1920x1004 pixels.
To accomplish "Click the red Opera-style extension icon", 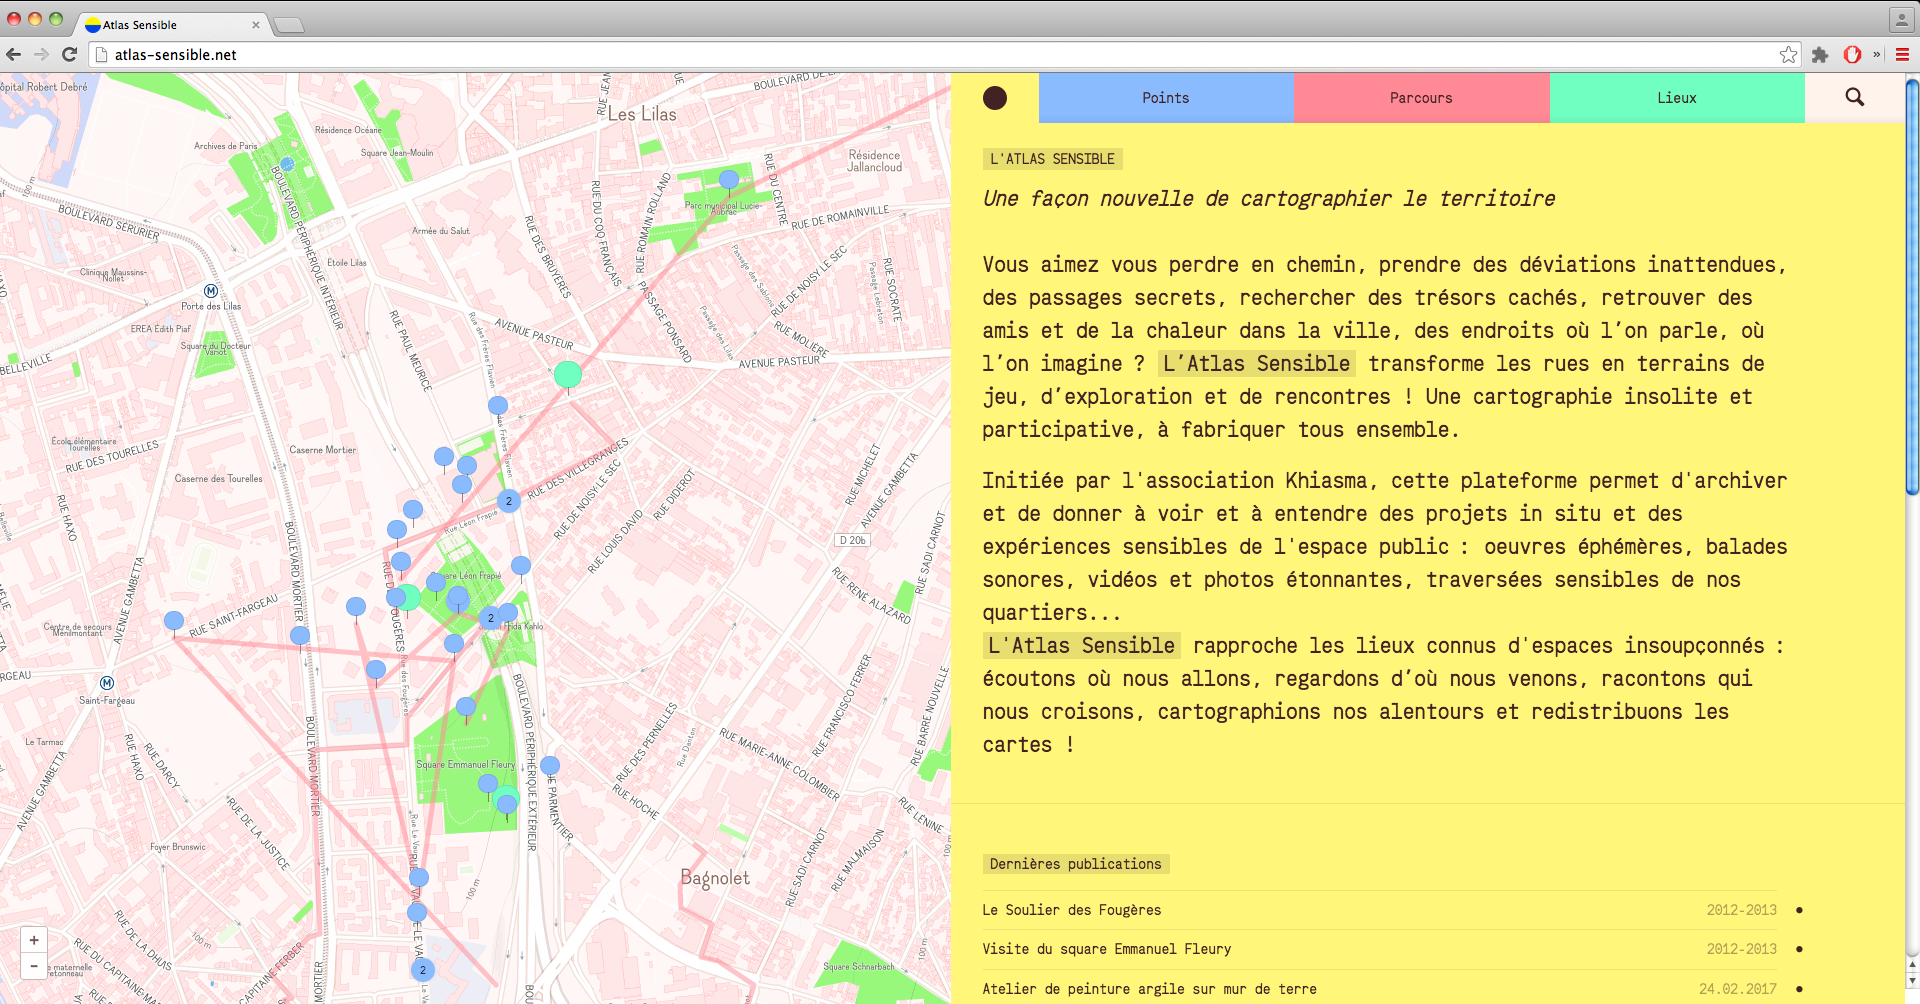I will (1852, 55).
